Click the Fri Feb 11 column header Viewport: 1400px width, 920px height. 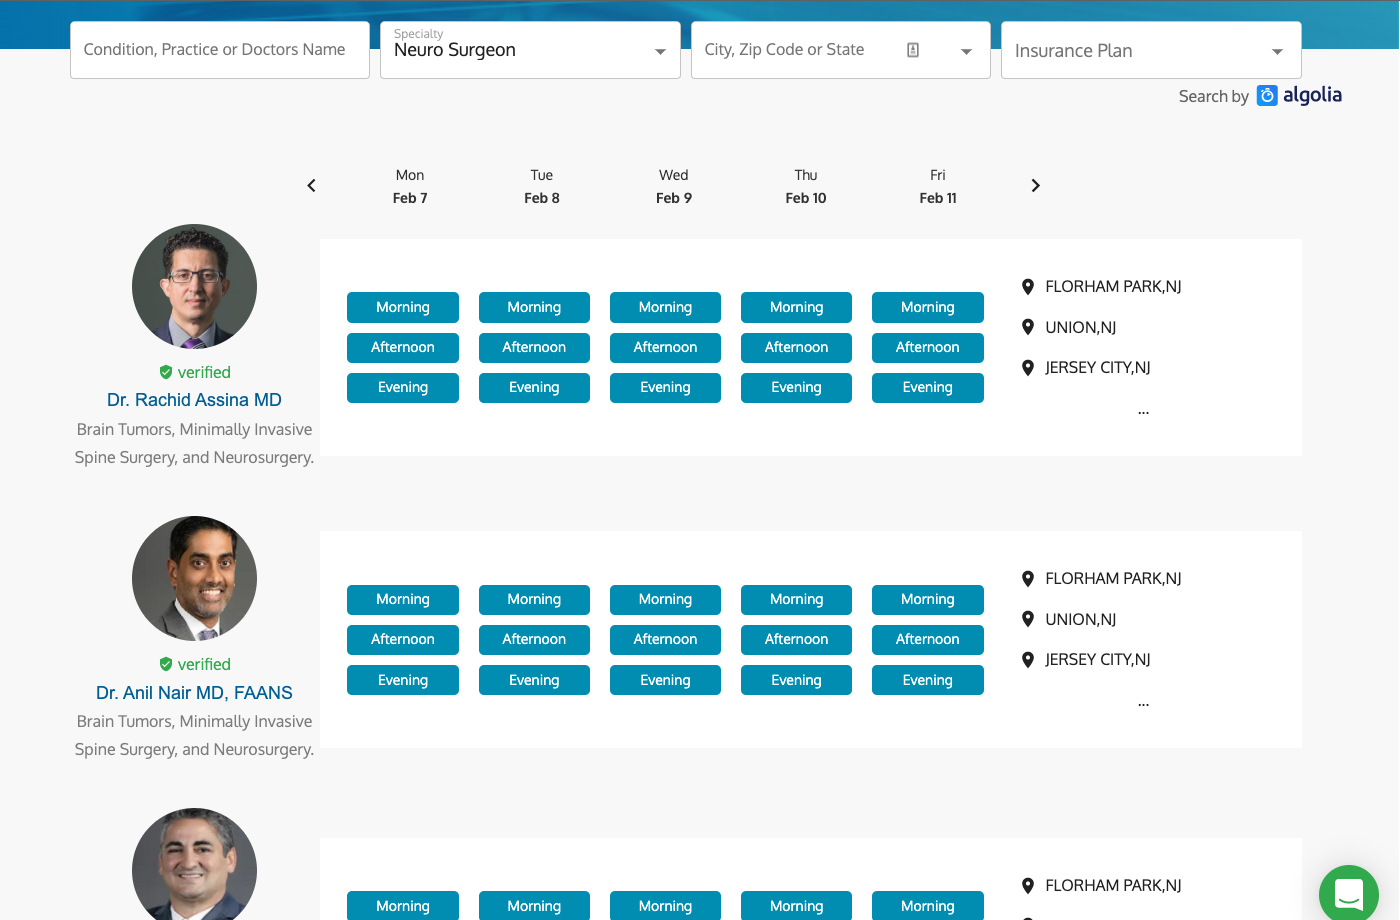pos(938,186)
